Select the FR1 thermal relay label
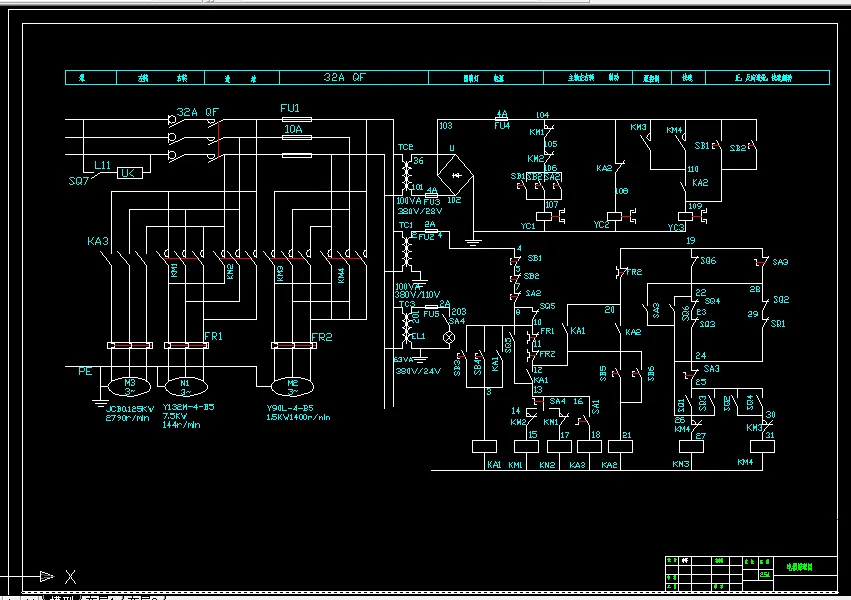The image size is (851, 600). coord(213,336)
